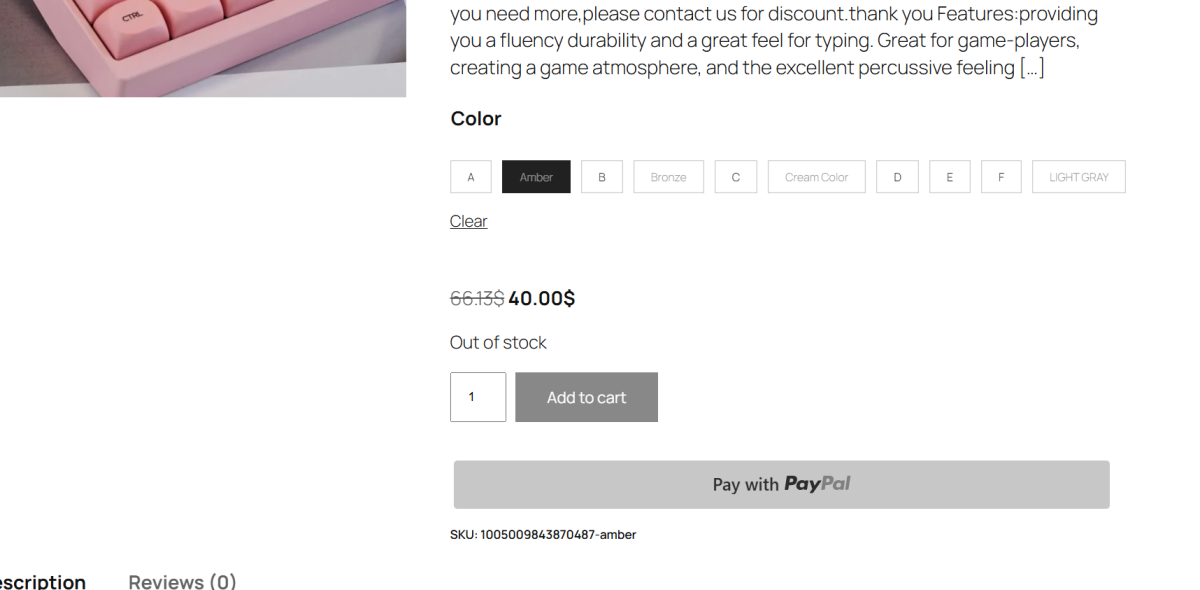Switch to the Description tab
Image resolution: width=1200 pixels, height=590 pixels.
[x=42, y=581]
